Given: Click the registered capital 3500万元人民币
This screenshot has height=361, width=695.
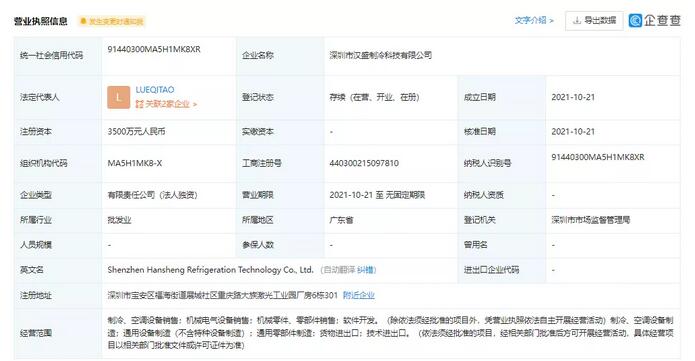Looking at the screenshot, I should point(136,132).
